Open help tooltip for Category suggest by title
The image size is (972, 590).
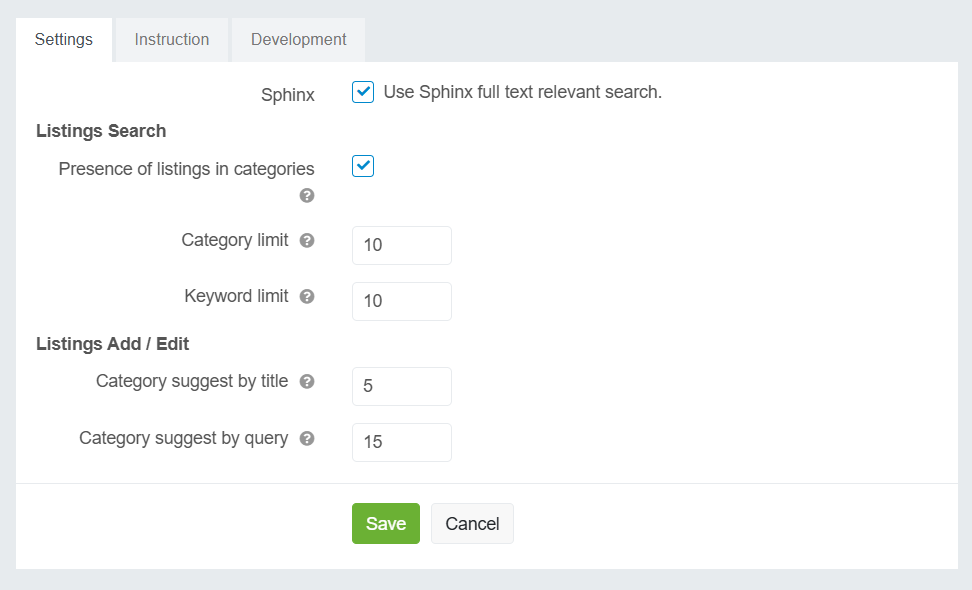(307, 382)
